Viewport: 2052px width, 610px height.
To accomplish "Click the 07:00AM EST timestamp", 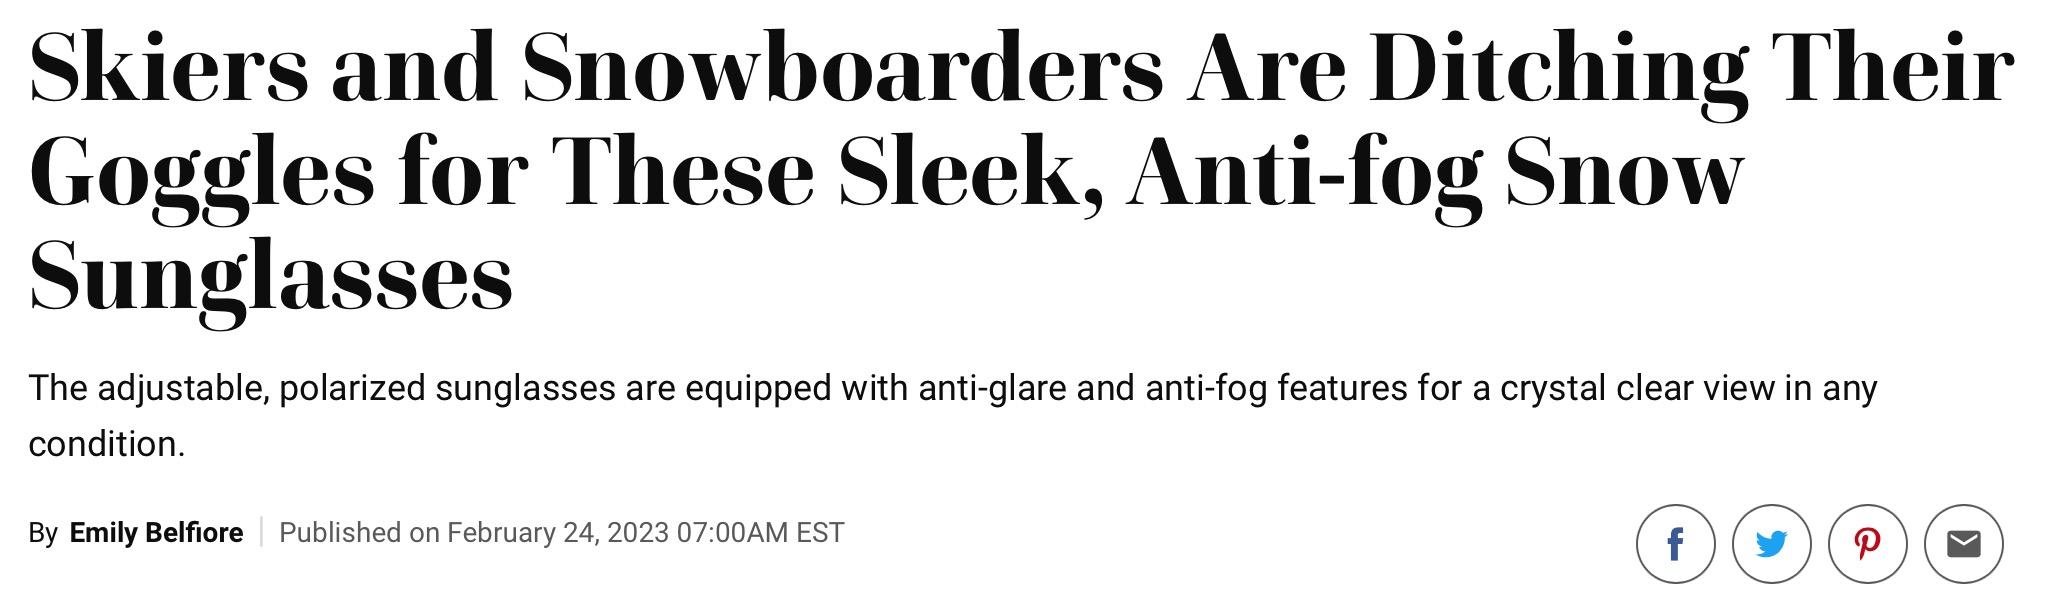I will click(x=760, y=532).
